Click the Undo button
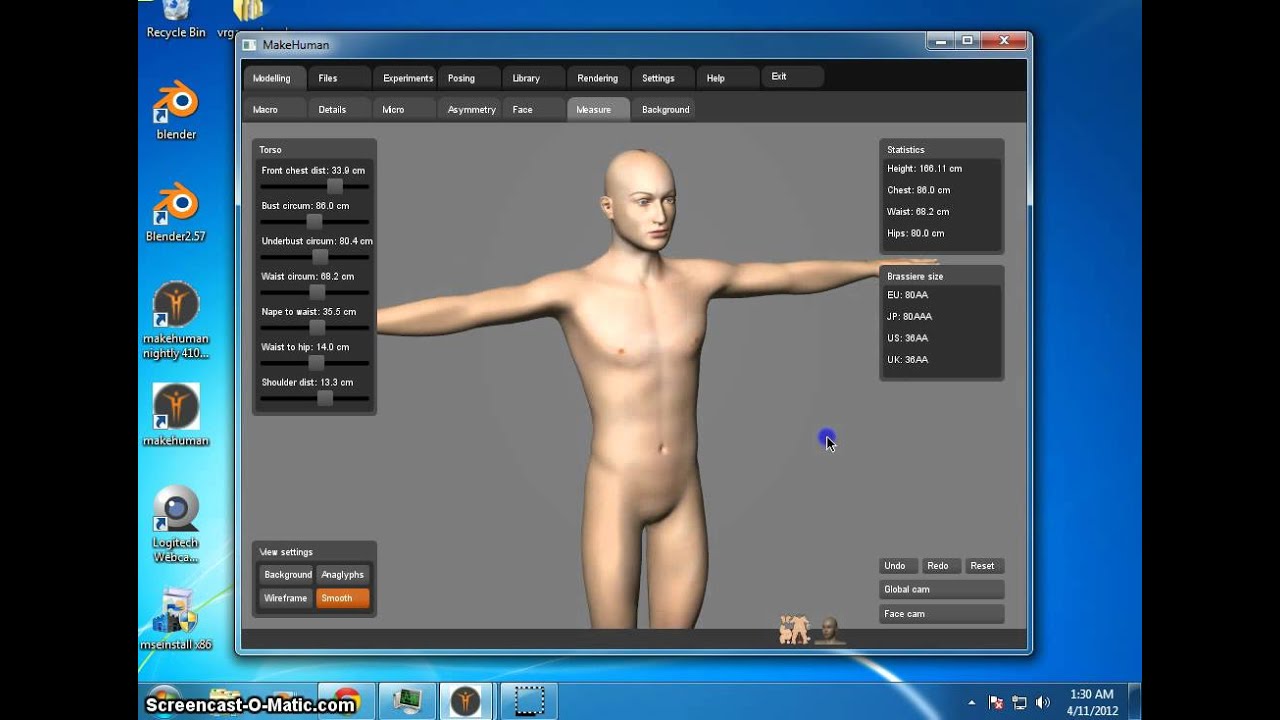Image resolution: width=1280 pixels, height=720 pixels. [898, 566]
